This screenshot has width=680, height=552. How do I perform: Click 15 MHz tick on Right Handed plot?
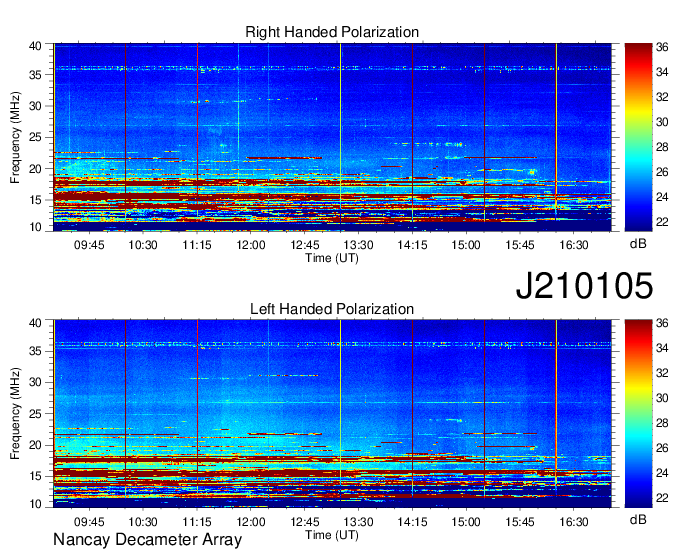[x=35, y=200]
